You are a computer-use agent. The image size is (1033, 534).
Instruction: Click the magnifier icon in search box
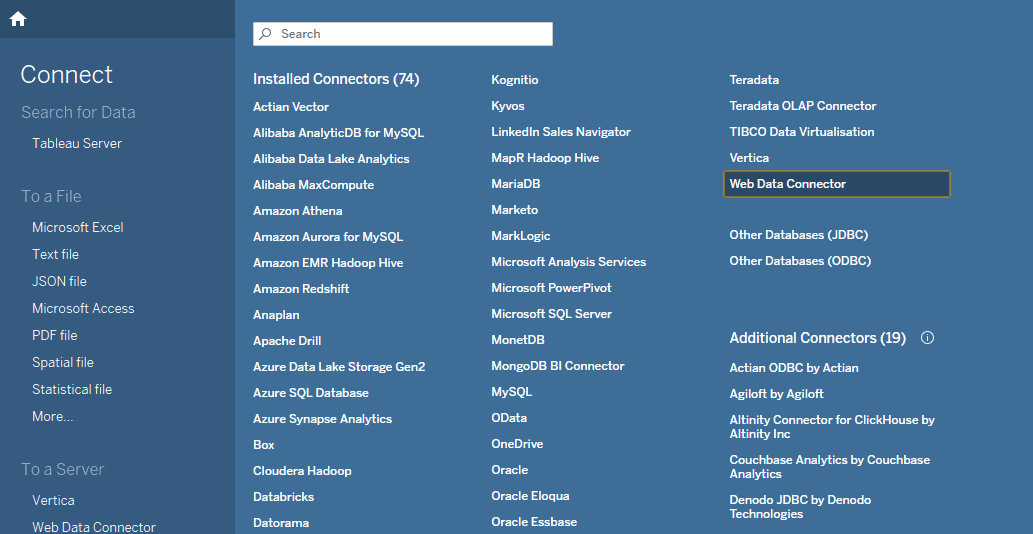coord(266,34)
